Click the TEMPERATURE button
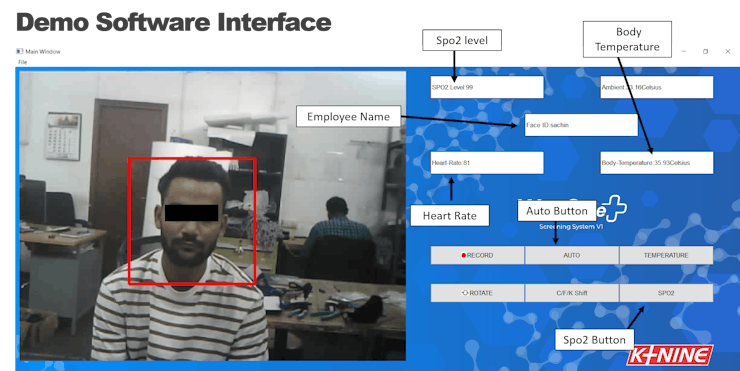740x371 pixels. click(x=666, y=255)
